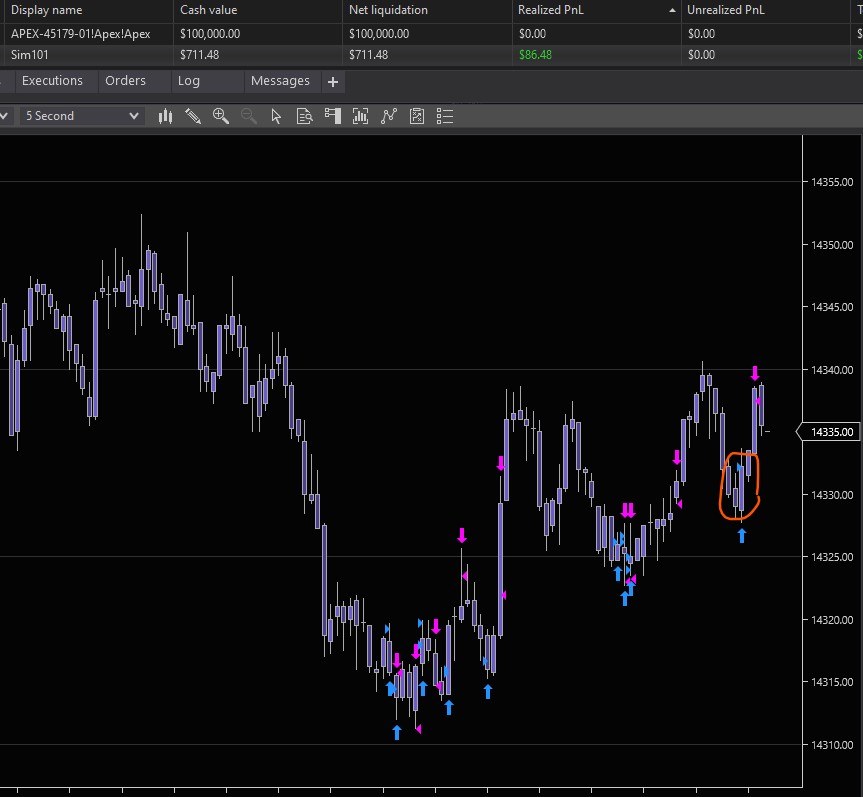Open the 5 Second interval dropdown
863x797 pixels.
82,116
